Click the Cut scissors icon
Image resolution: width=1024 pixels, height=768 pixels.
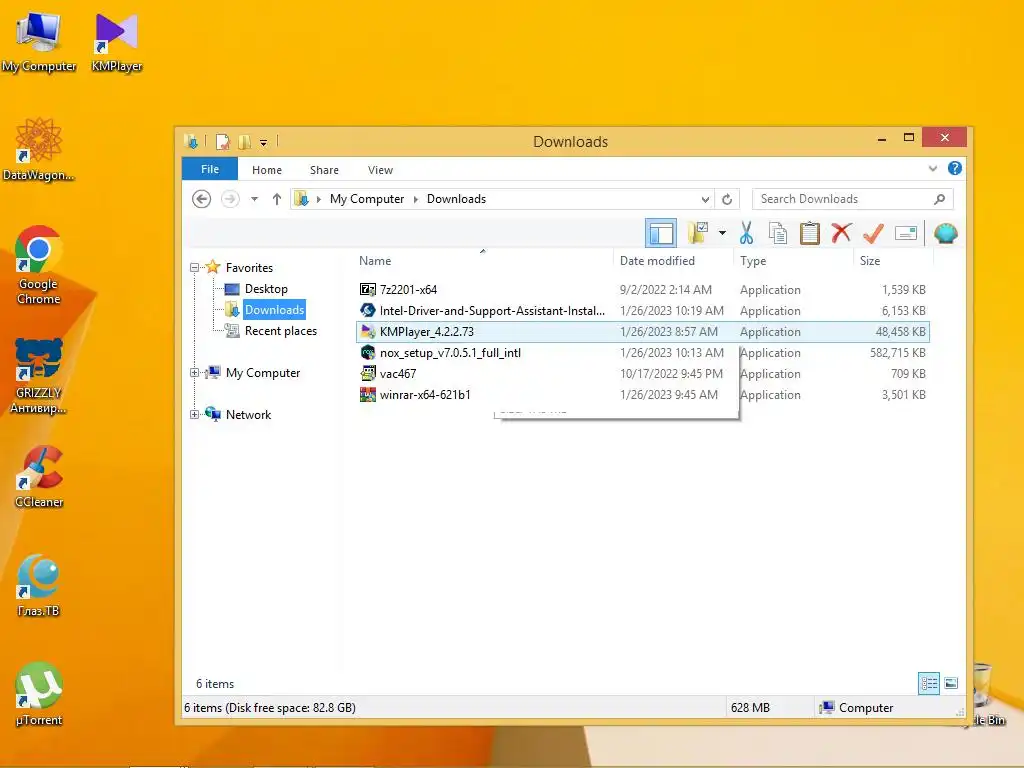[746, 233]
